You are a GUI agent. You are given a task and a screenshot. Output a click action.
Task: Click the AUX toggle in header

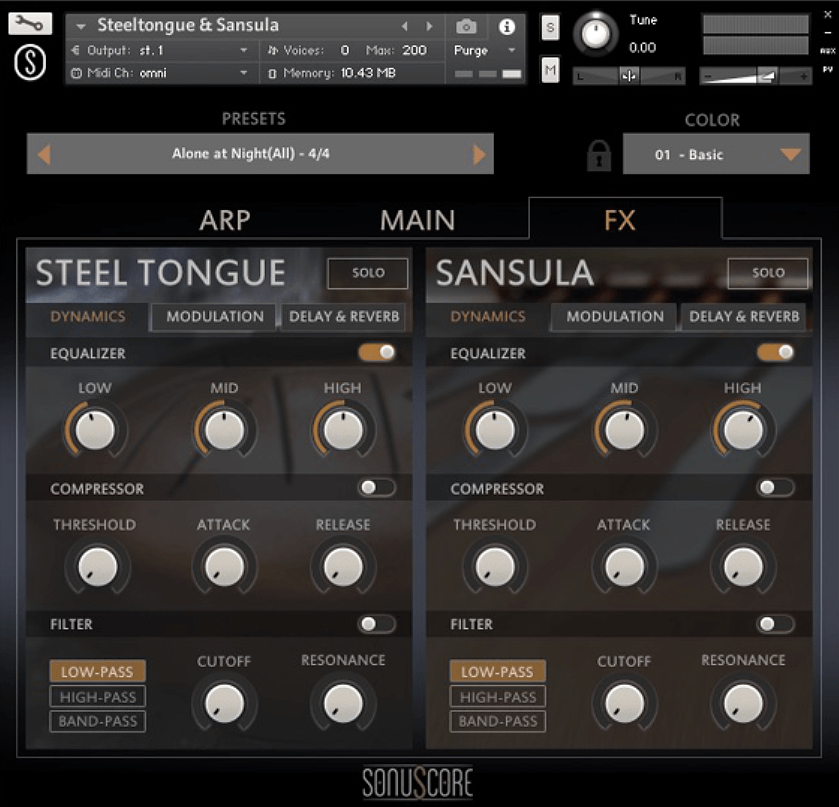(x=828, y=51)
